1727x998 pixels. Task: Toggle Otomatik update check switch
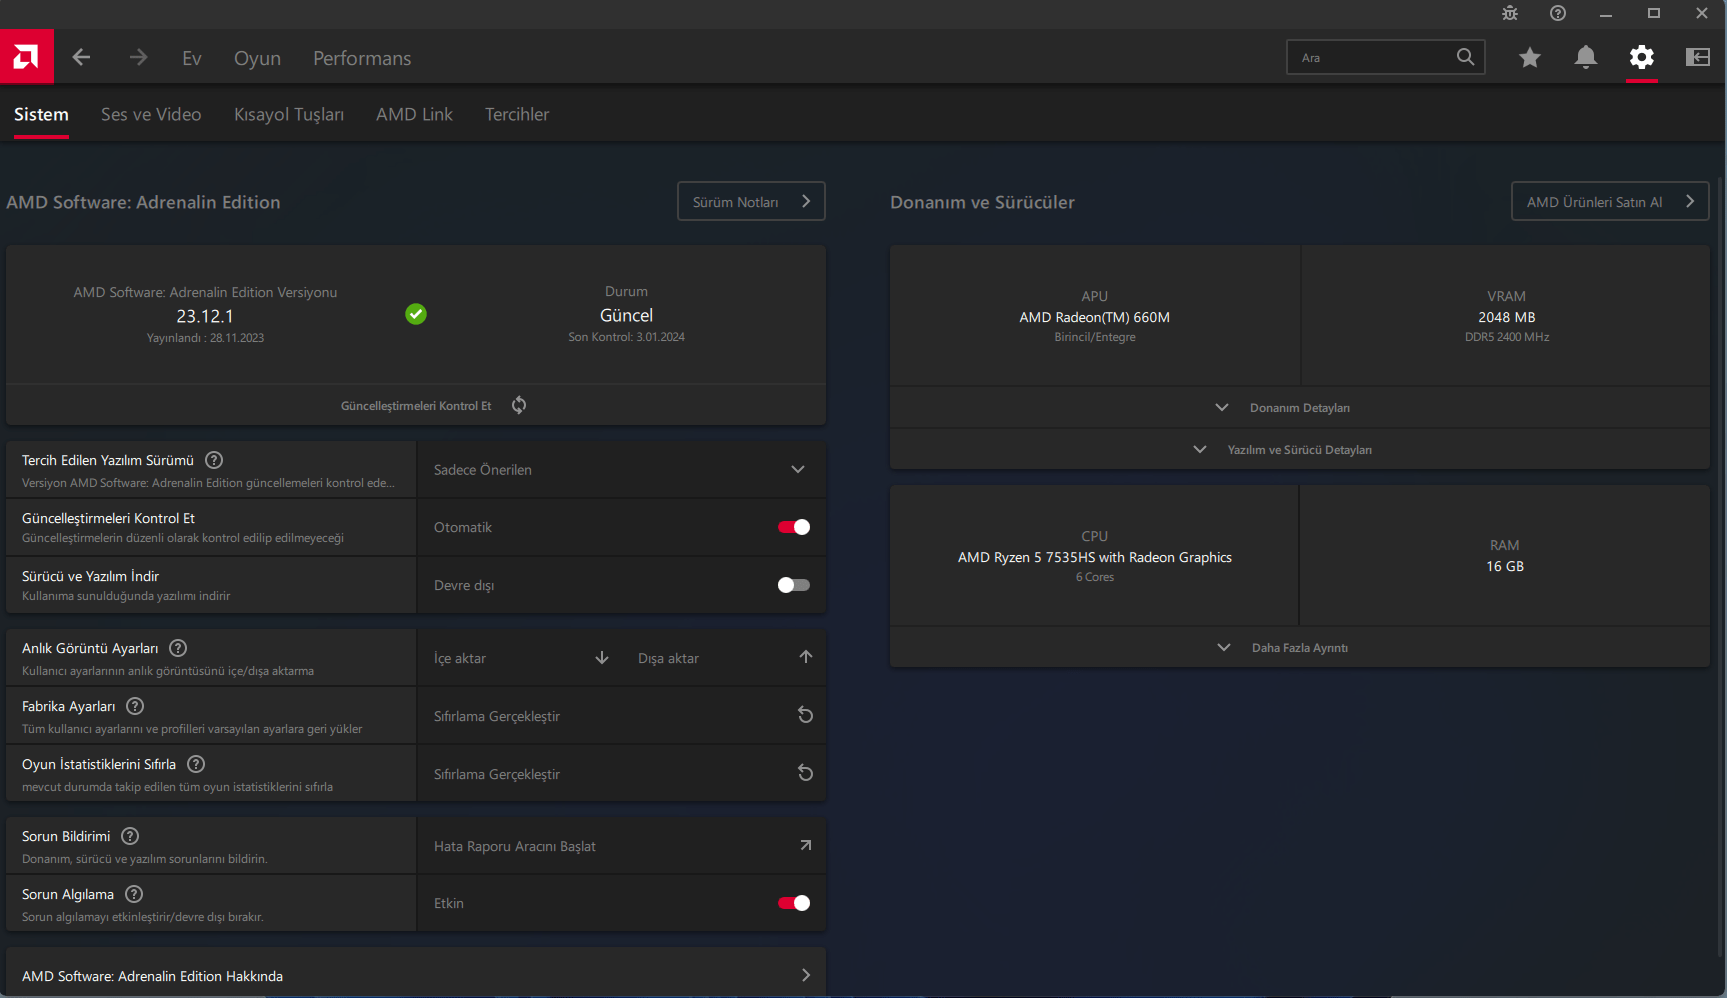tap(794, 527)
